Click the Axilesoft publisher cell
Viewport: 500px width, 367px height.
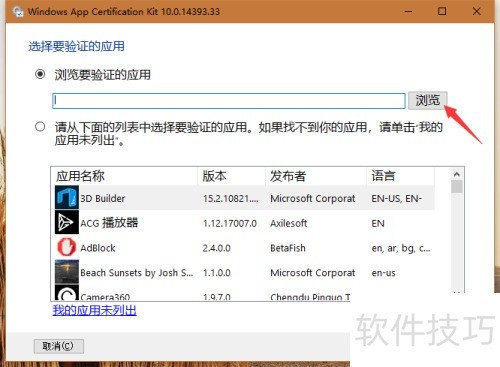[289, 223]
